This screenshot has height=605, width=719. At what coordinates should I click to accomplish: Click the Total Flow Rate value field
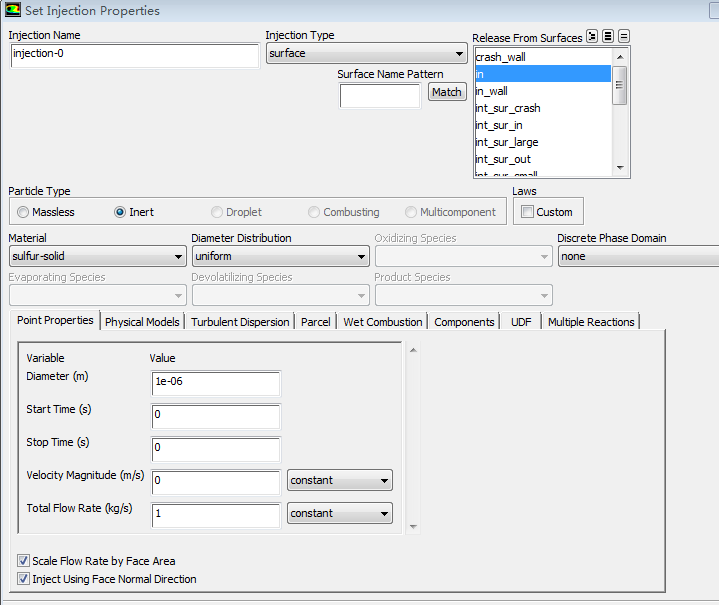point(216,516)
